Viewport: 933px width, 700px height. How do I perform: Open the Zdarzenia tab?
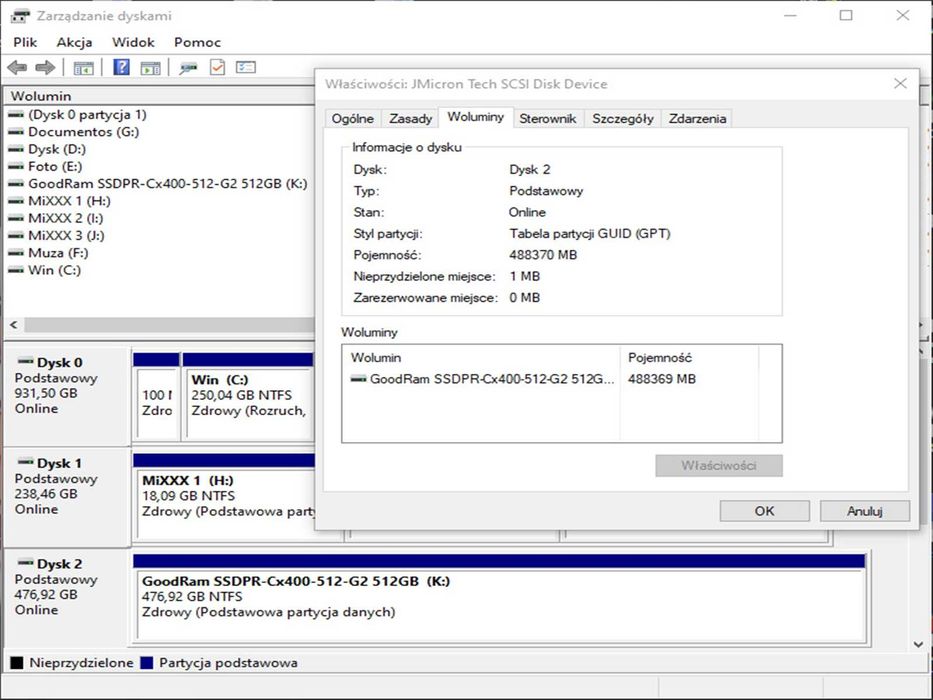pos(697,118)
